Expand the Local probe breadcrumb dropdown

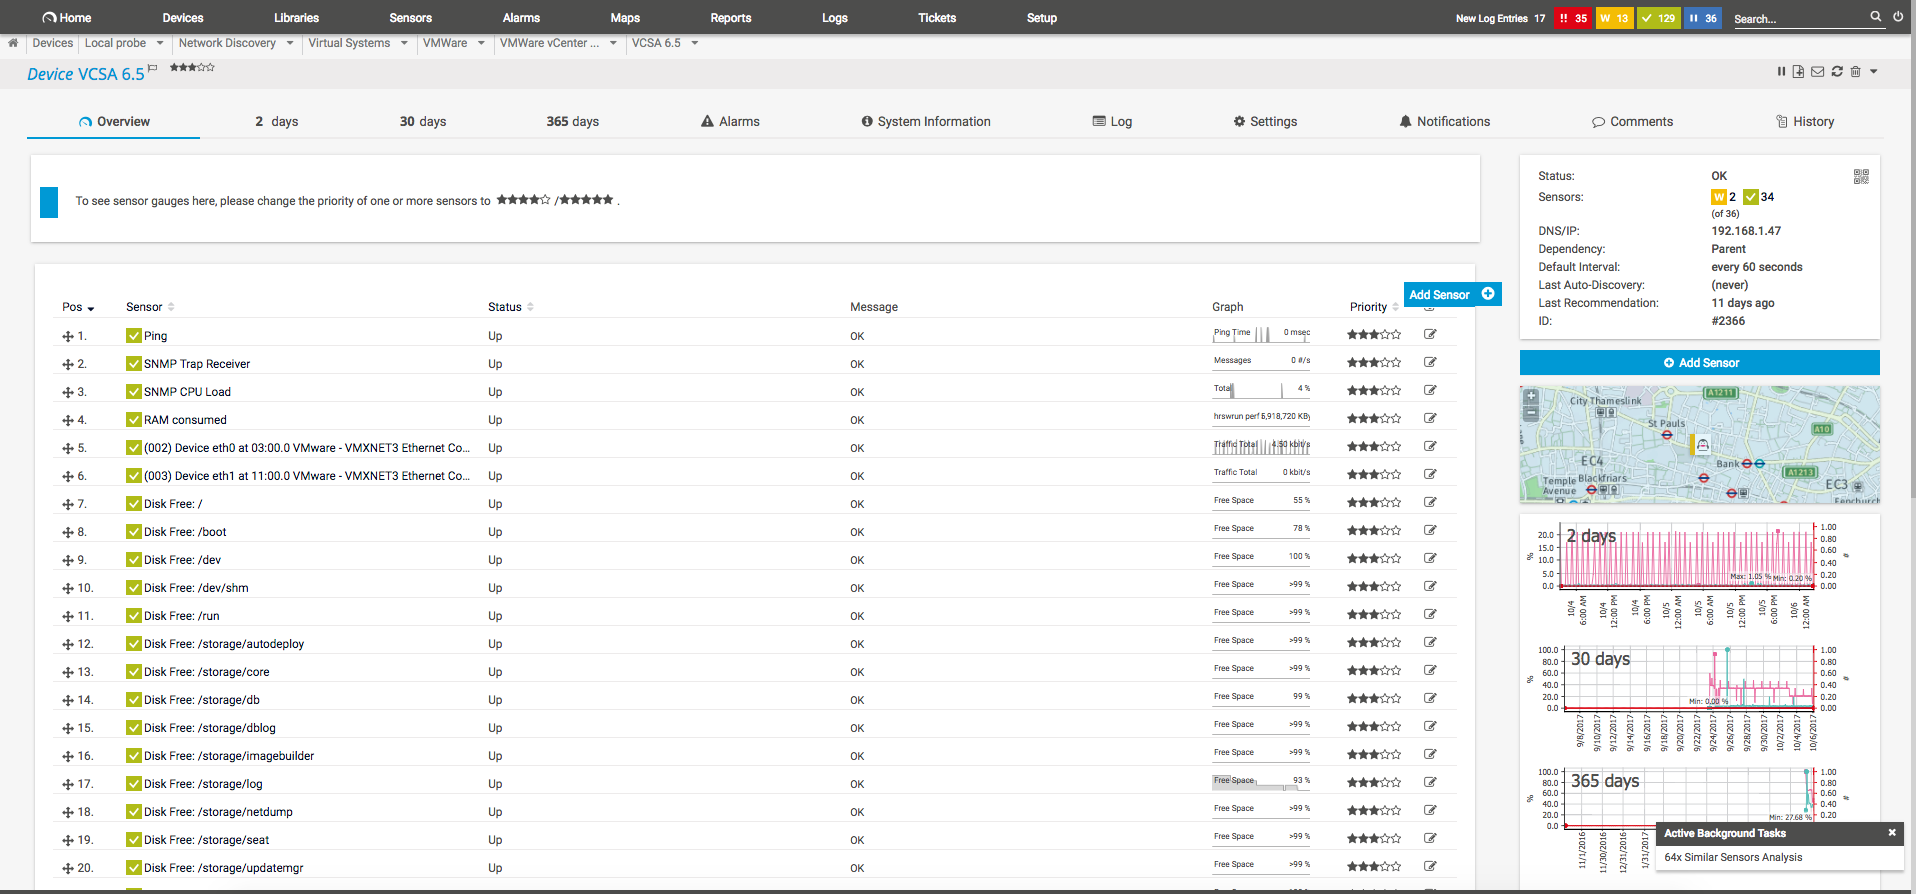(x=160, y=43)
